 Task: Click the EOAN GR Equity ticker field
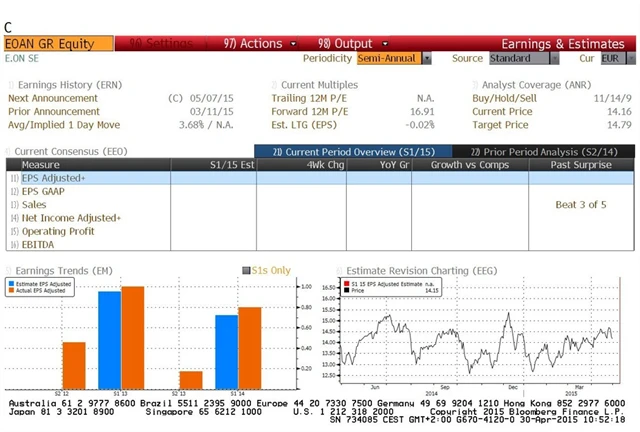48,44
